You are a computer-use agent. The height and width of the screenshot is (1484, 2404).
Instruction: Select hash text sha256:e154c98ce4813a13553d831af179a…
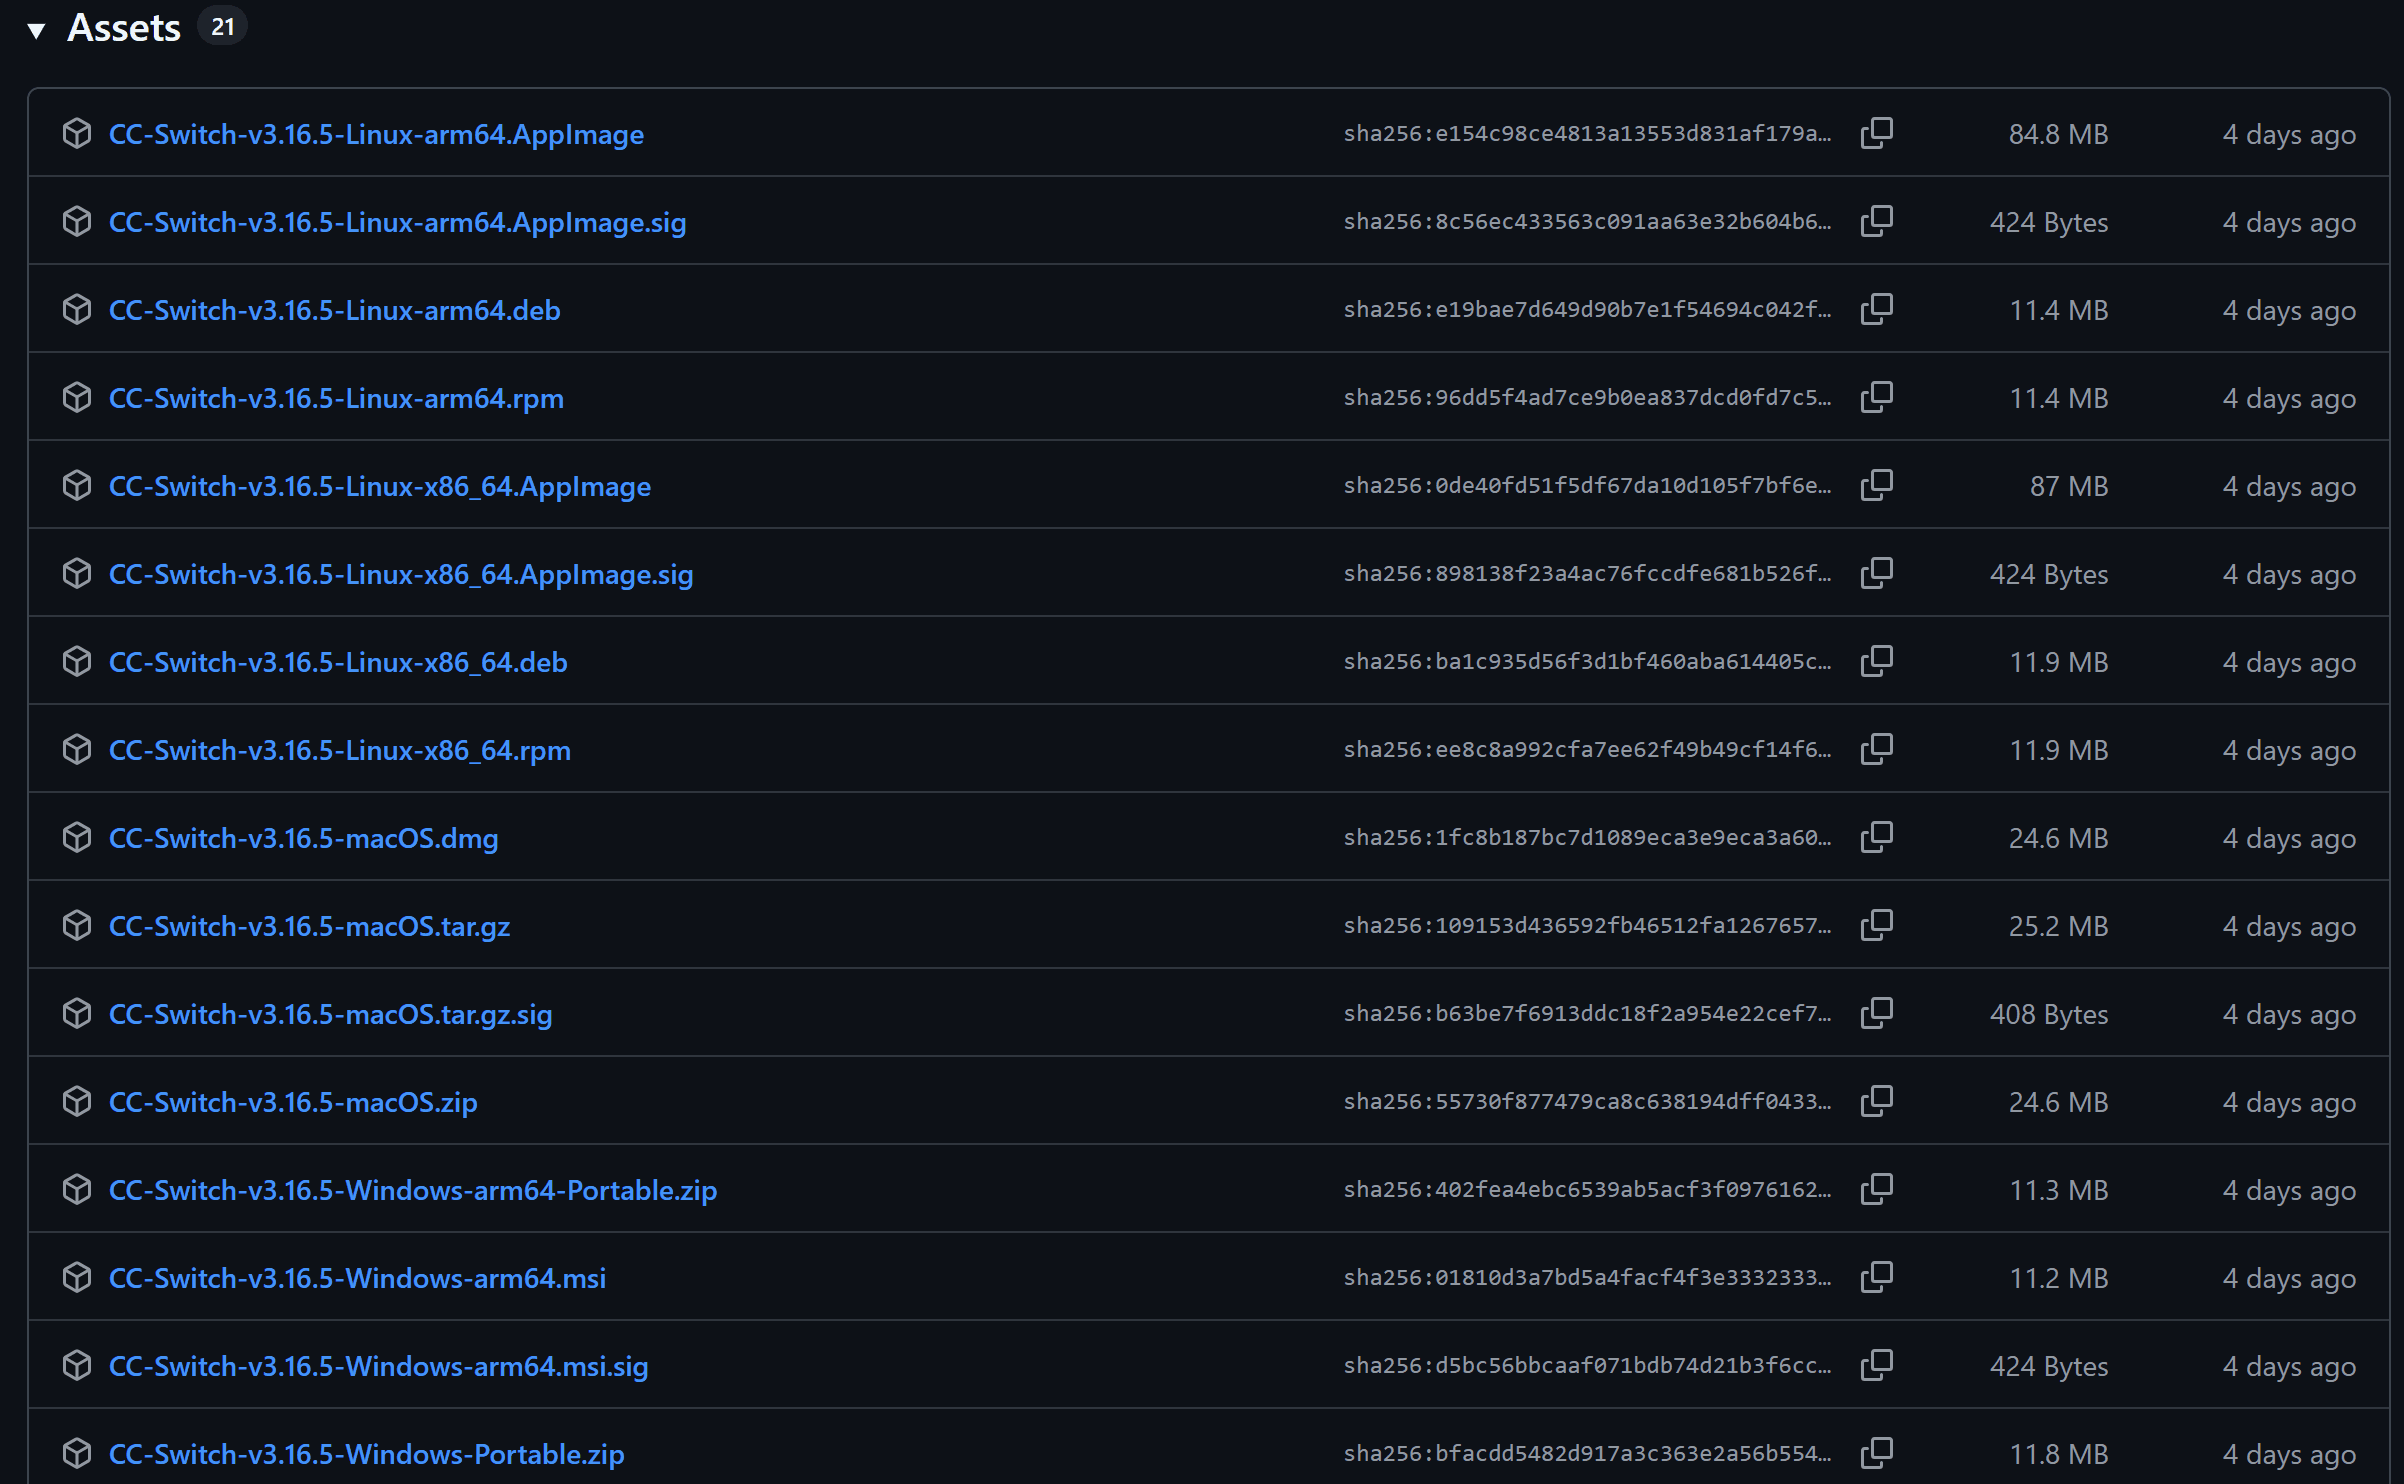[x=1587, y=134]
